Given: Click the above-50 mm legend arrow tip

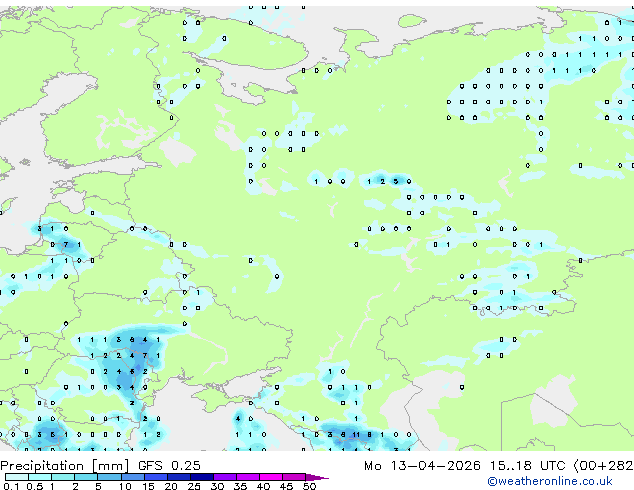Looking at the screenshot, I should click(x=317, y=477).
